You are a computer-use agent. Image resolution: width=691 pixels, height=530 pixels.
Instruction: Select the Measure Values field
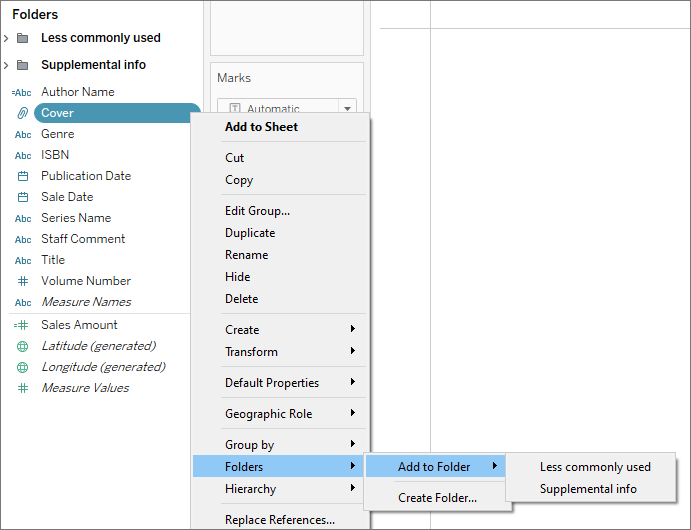(x=85, y=388)
